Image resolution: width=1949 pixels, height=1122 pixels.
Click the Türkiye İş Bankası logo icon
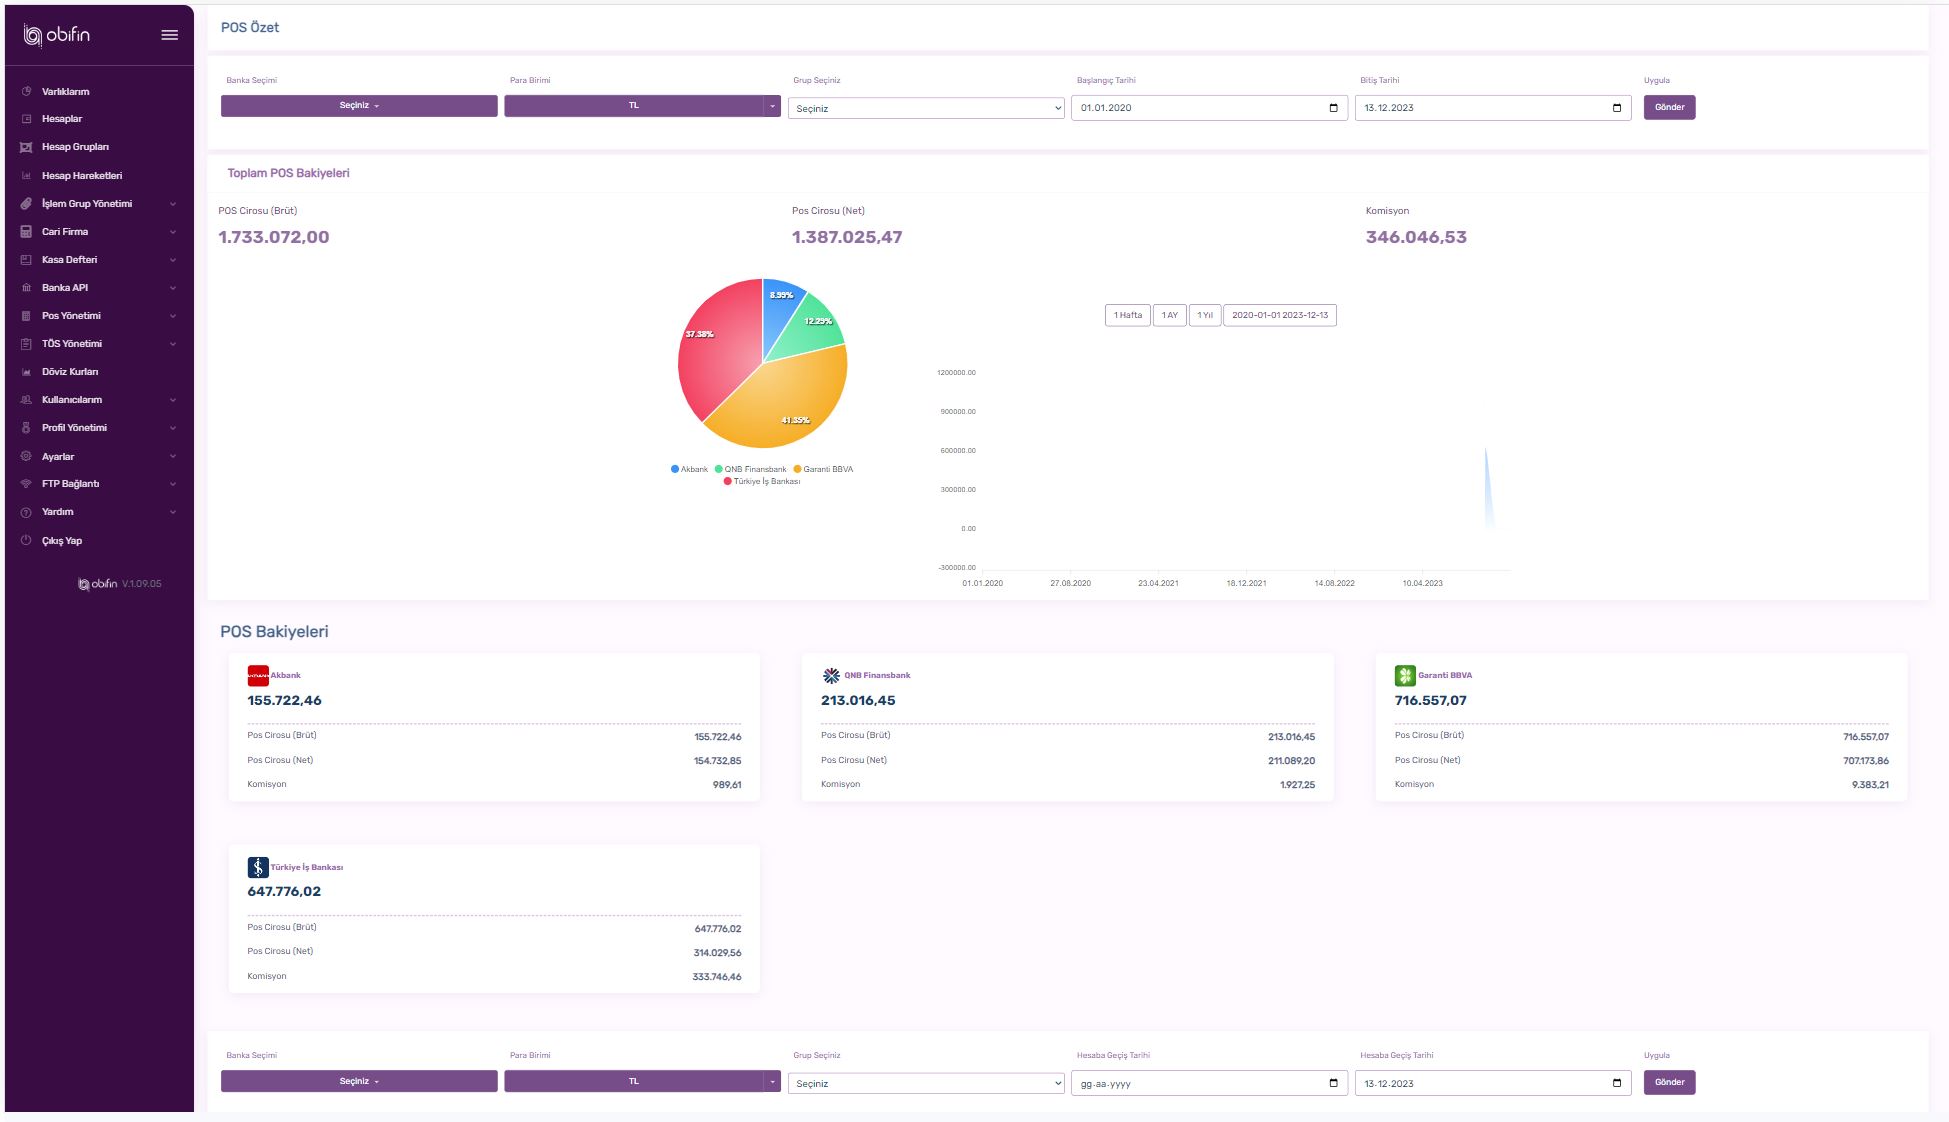pos(258,867)
